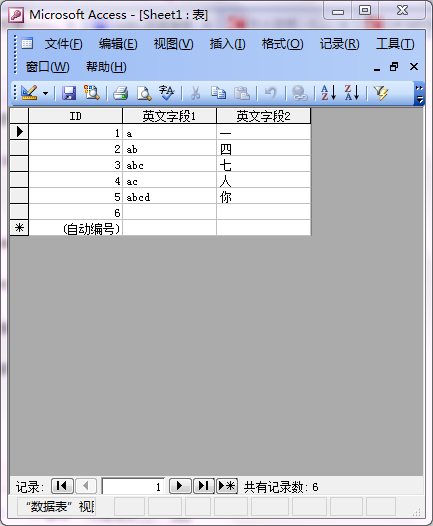Click the file search toolbar icon
Image resolution: width=433 pixels, height=526 pixels.
(92, 93)
